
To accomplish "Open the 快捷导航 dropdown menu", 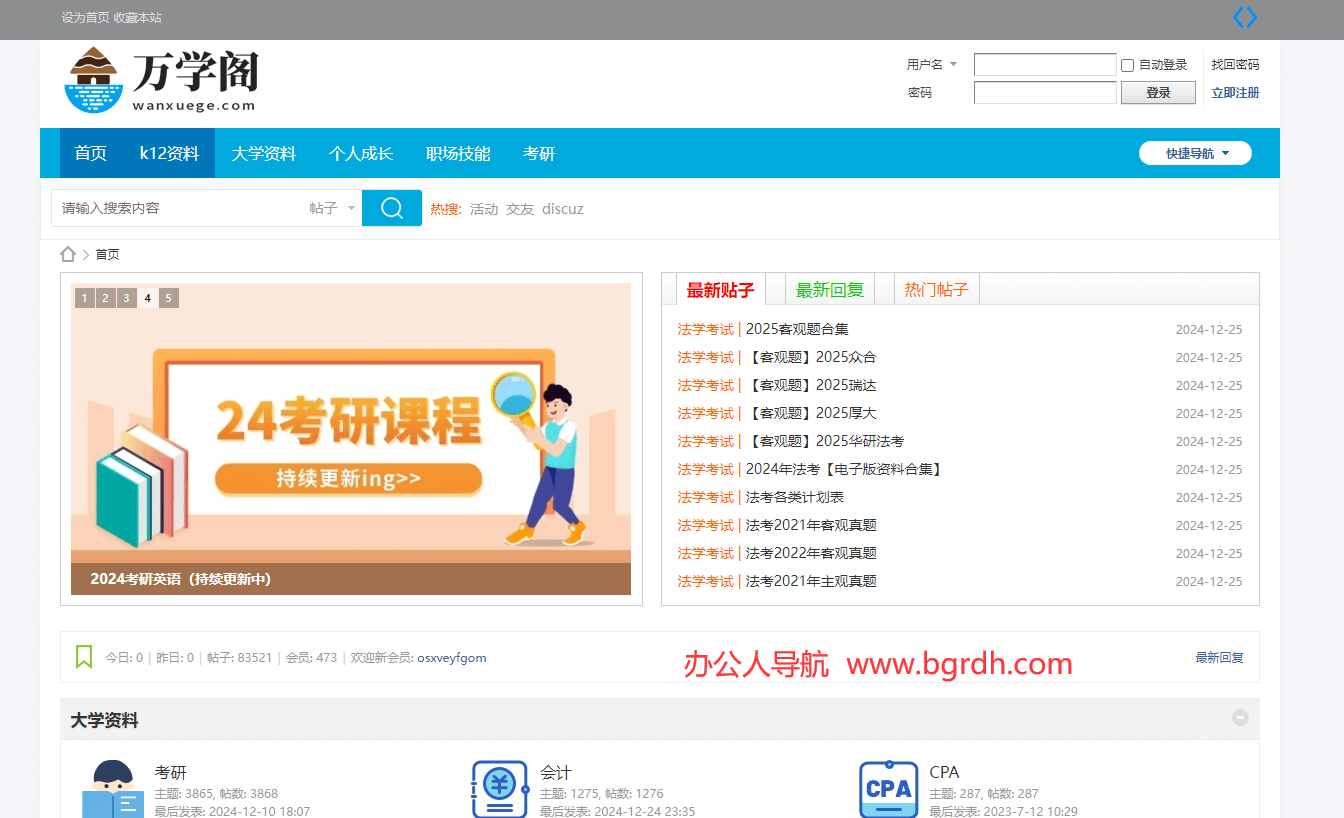I will click(1195, 153).
